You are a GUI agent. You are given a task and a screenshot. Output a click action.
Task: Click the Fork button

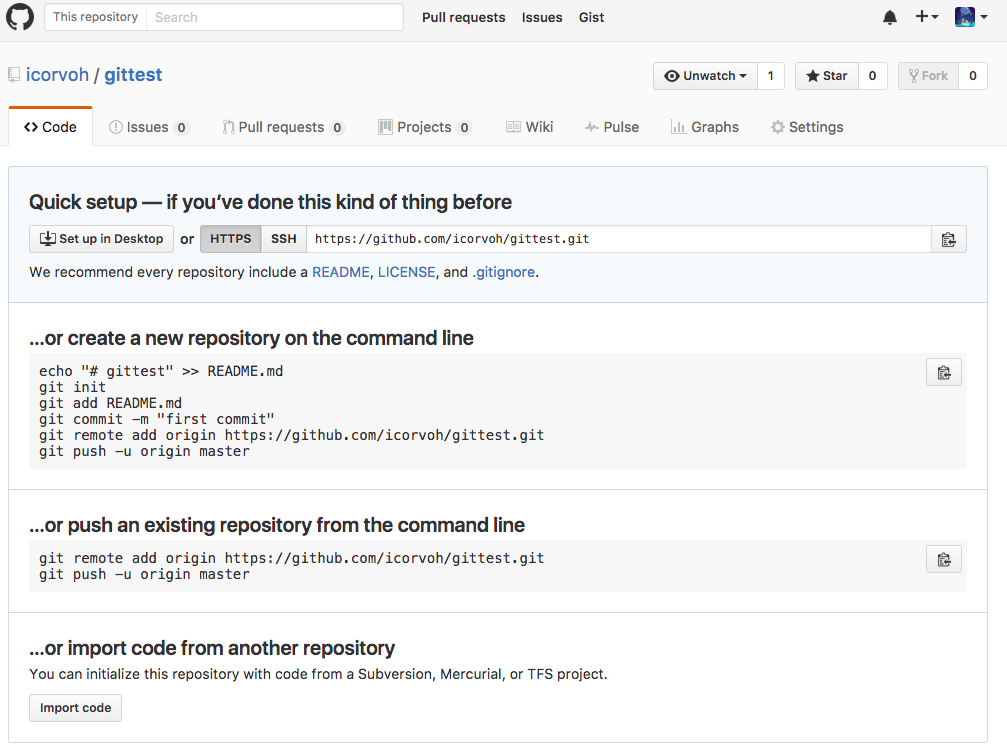click(928, 76)
